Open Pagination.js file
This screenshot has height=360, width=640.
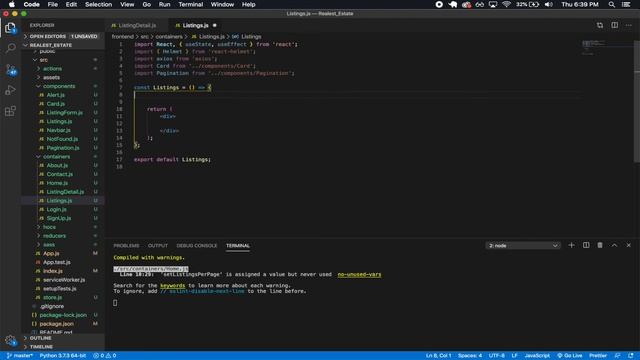(62, 148)
